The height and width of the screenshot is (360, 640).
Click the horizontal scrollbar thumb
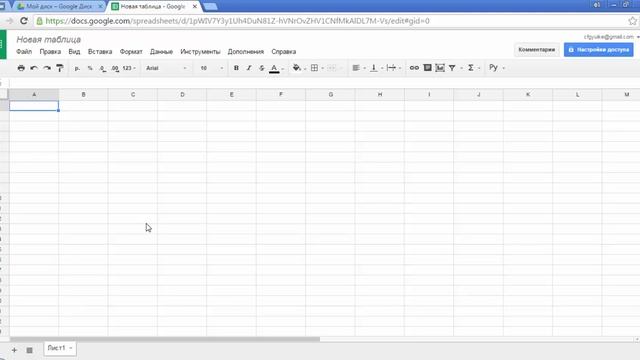pos(164,339)
